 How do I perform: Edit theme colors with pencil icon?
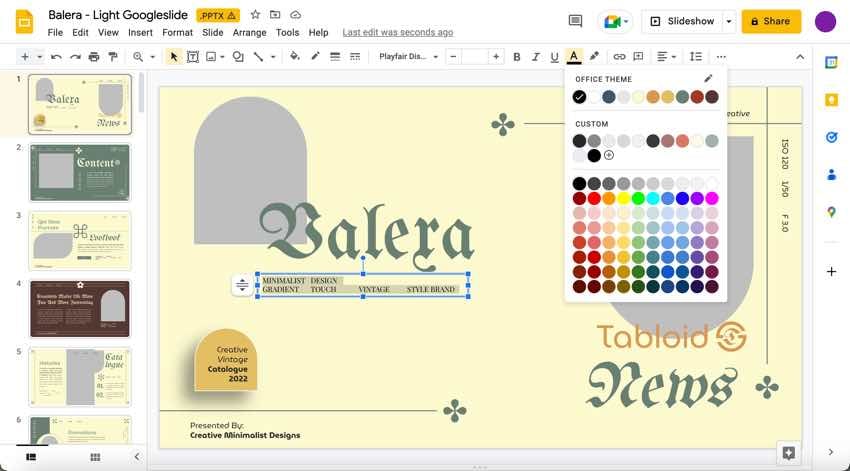point(708,79)
